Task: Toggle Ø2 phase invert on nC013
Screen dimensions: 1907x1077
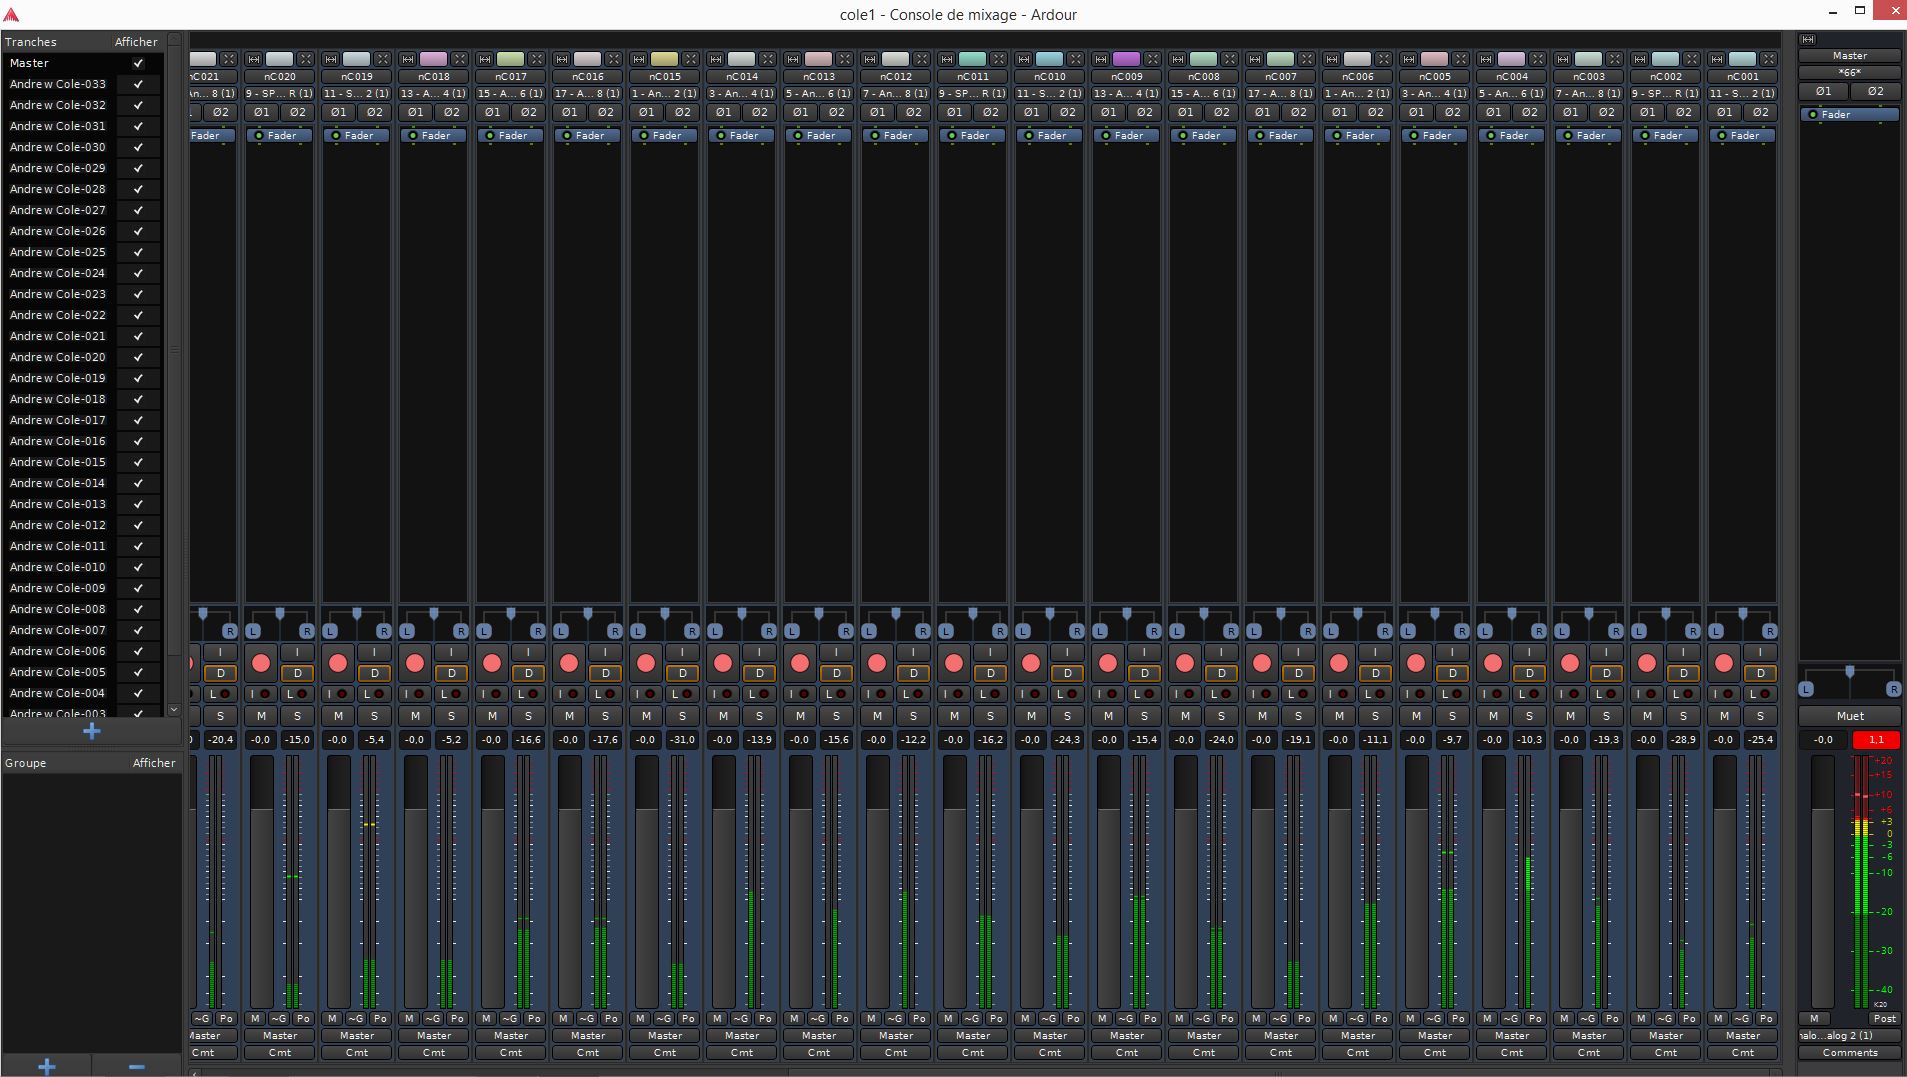Action: [x=837, y=112]
